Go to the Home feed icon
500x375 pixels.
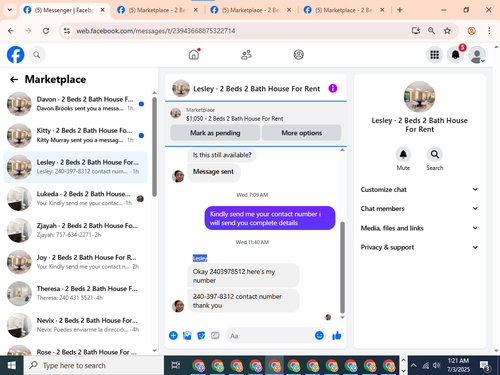tap(194, 54)
